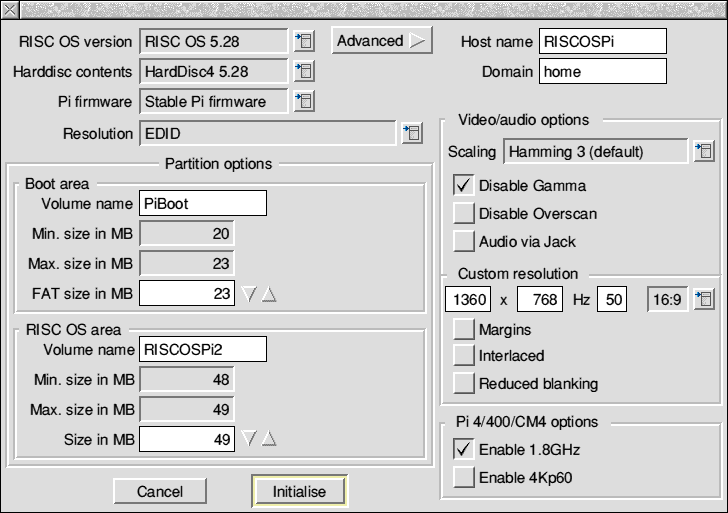Open RISC OS version menu icon

[305, 41]
